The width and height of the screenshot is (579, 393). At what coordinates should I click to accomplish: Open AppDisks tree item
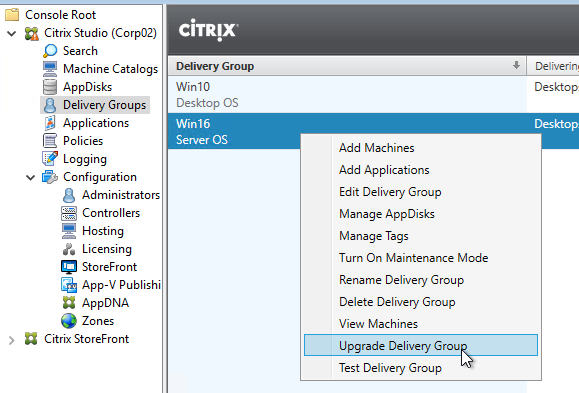[x=88, y=87]
